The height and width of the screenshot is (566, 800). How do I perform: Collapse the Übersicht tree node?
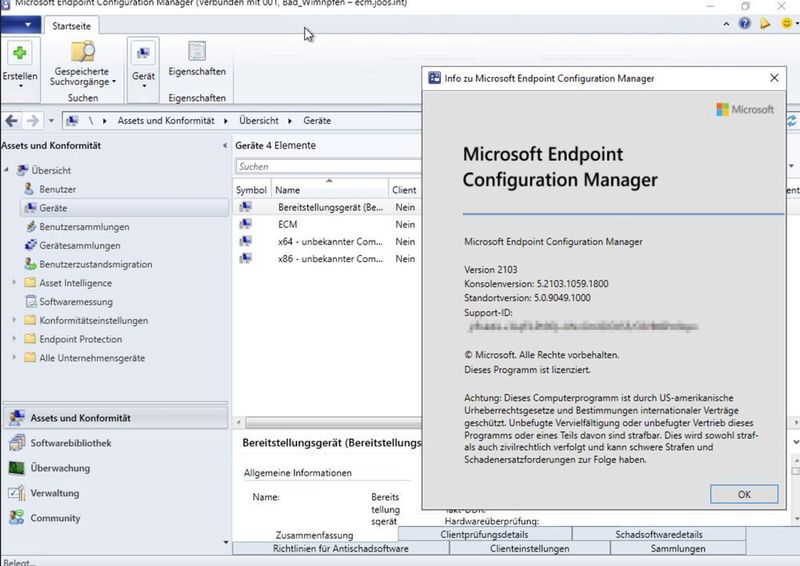click(7, 169)
